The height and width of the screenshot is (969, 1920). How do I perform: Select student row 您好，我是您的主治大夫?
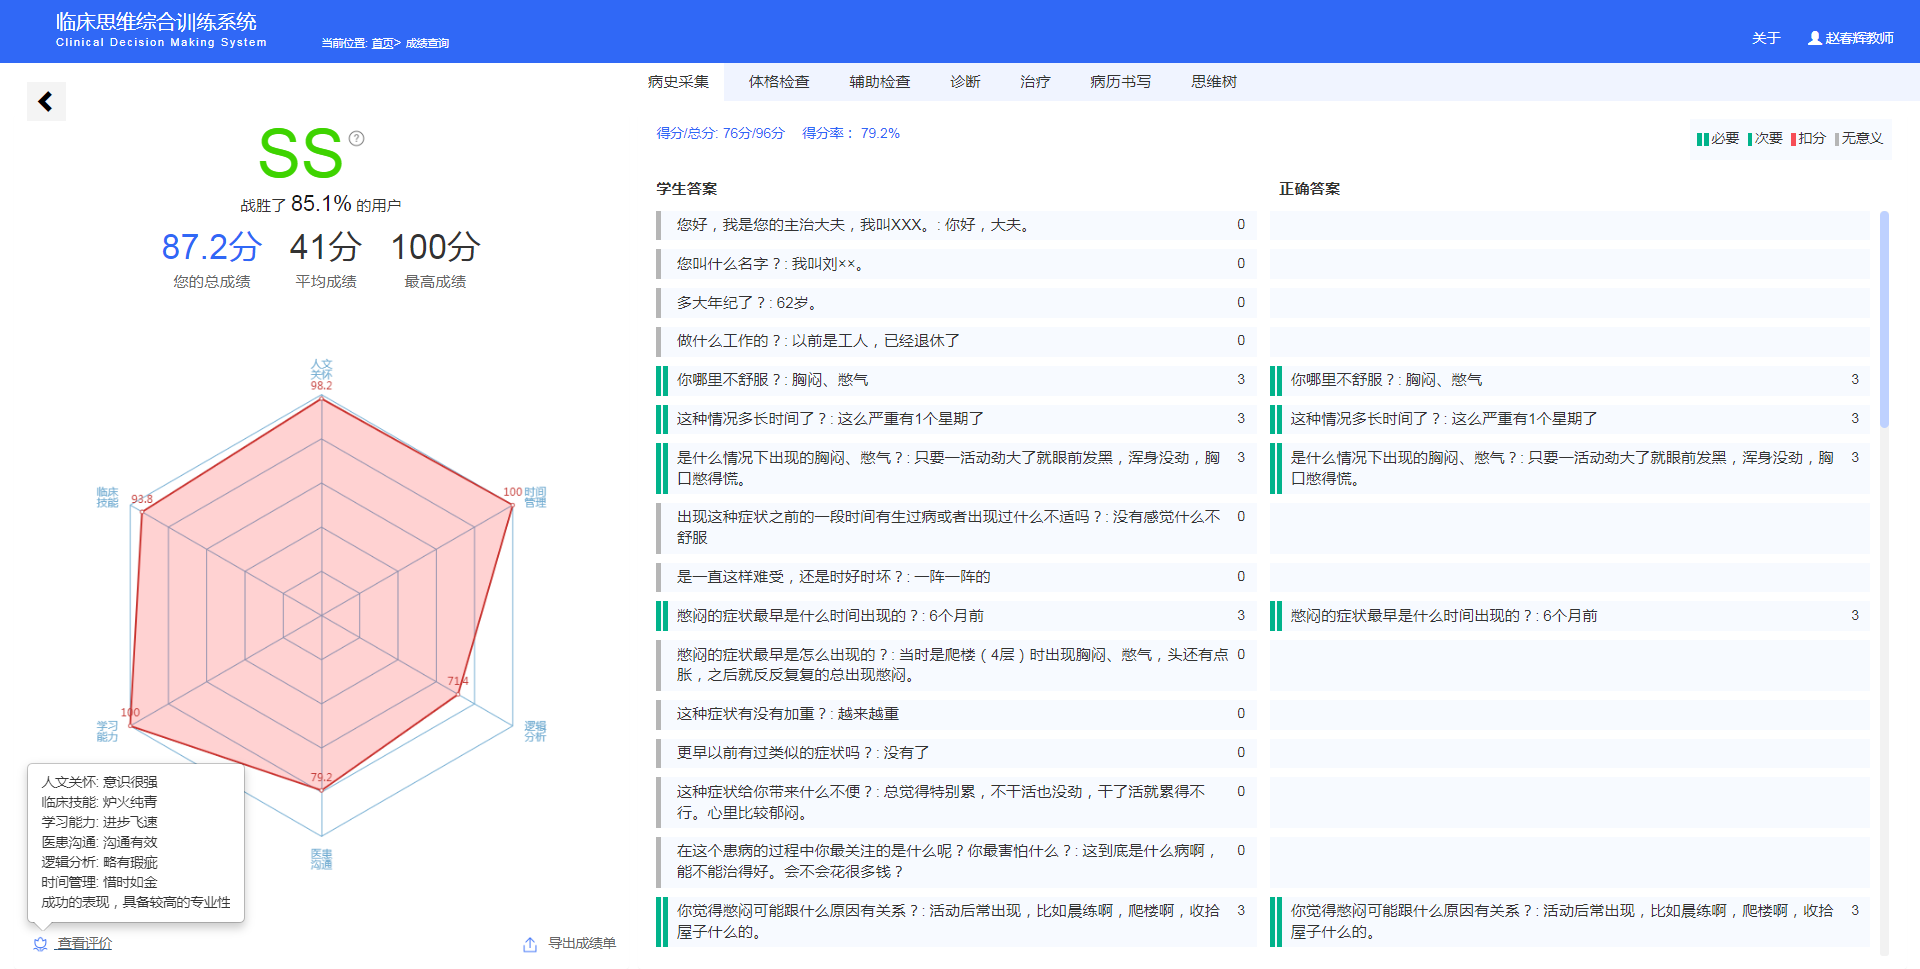tap(956, 225)
